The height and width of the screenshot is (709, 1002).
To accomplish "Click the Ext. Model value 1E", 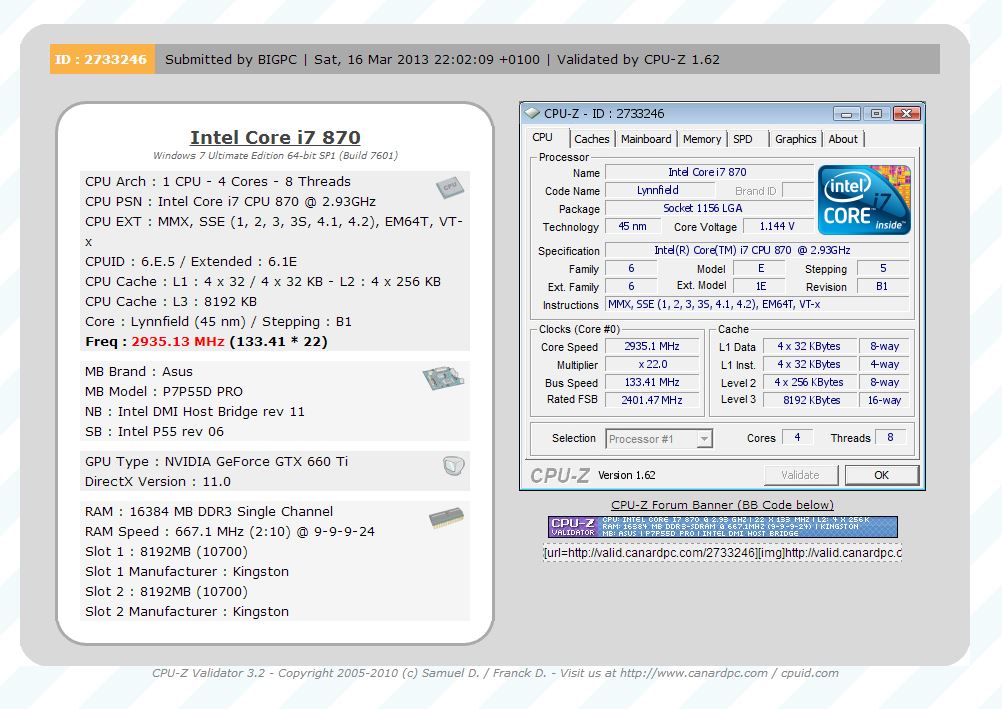I will tap(760, 286).
